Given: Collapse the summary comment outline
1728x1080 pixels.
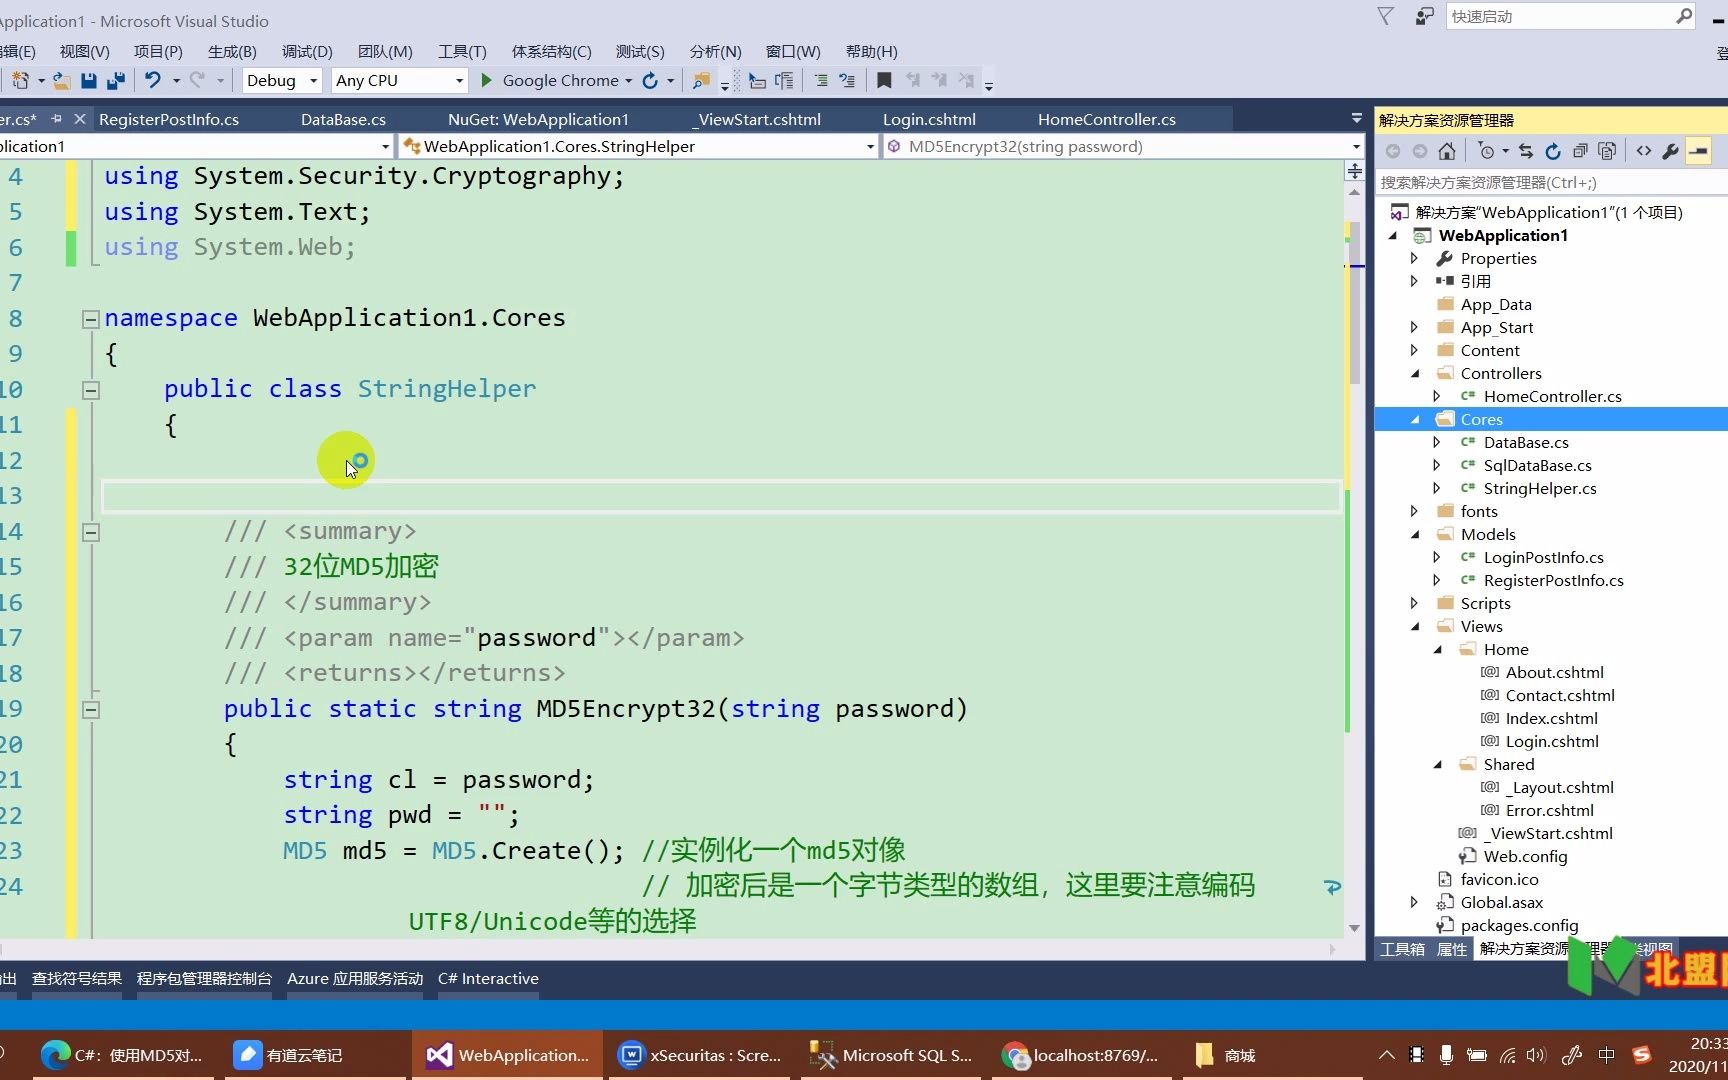Looking at the screenshot, I should pyautogui.click(x=90, y=532).
